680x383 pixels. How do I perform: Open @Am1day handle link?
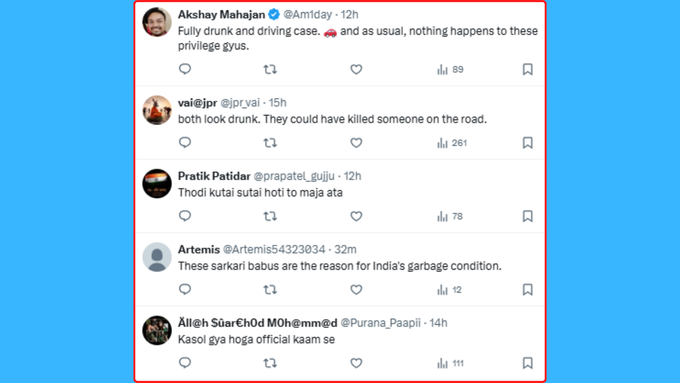[x=307, y=14]
